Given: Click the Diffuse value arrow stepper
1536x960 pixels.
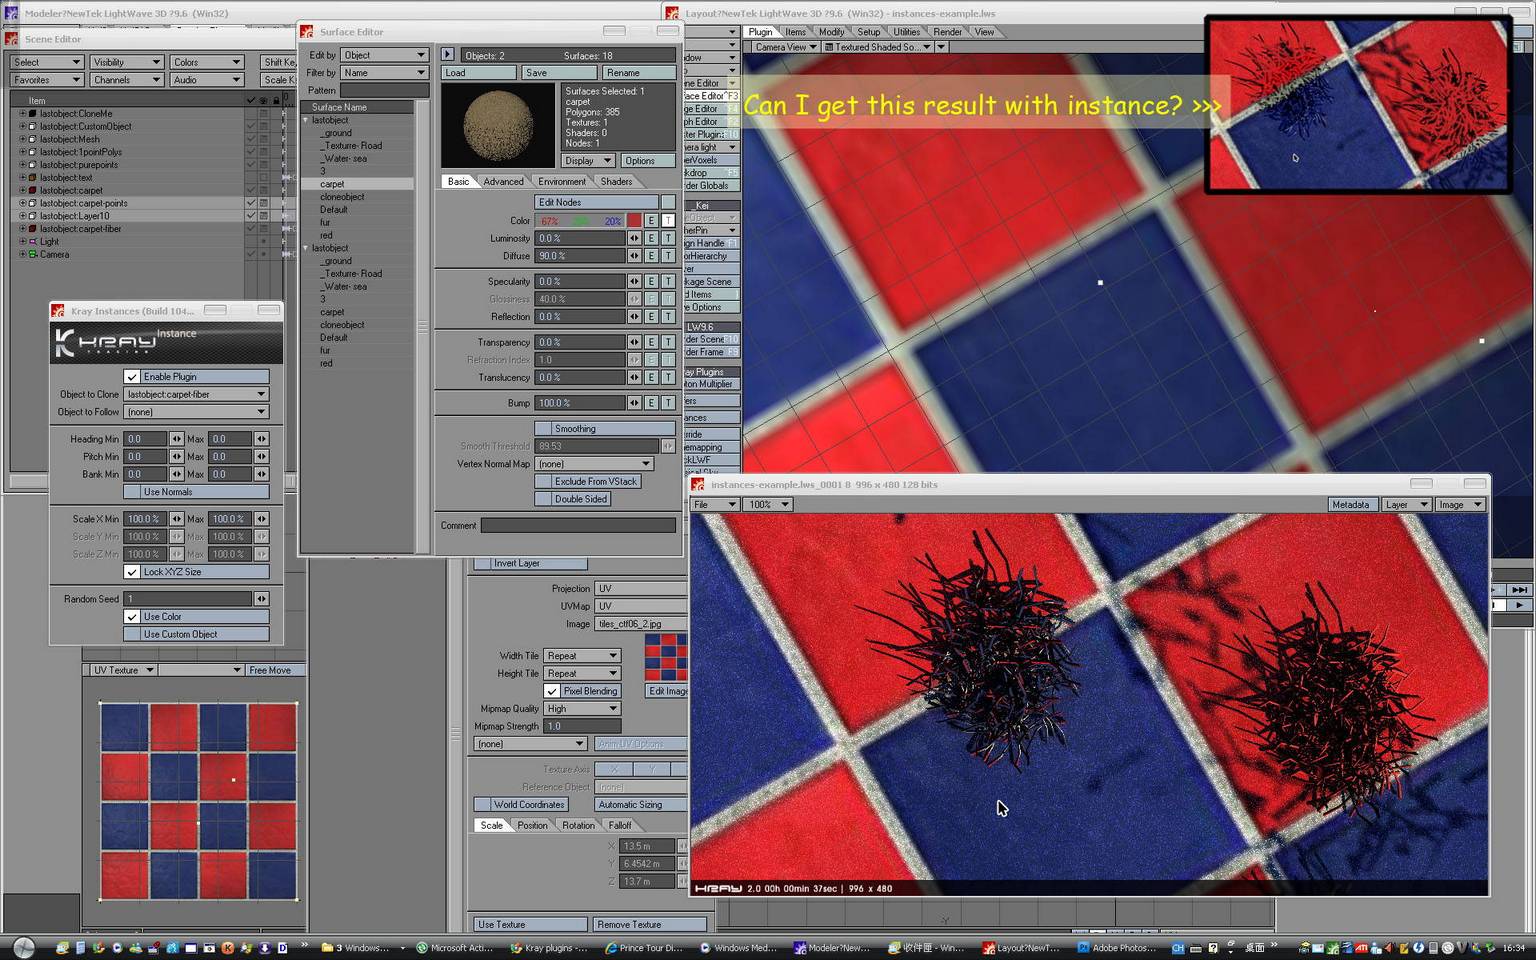Looking at the screenshot, I should [x=634, y=256].
